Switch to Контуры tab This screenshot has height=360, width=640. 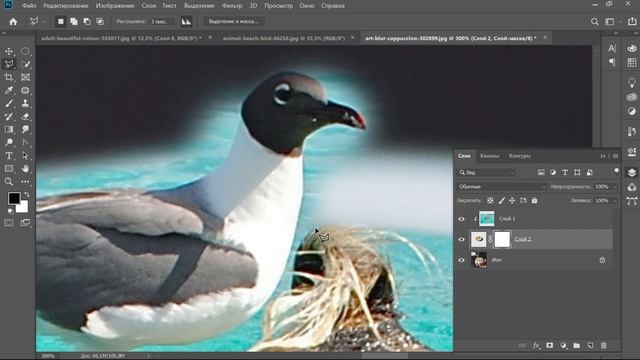[x=519, y=156]
